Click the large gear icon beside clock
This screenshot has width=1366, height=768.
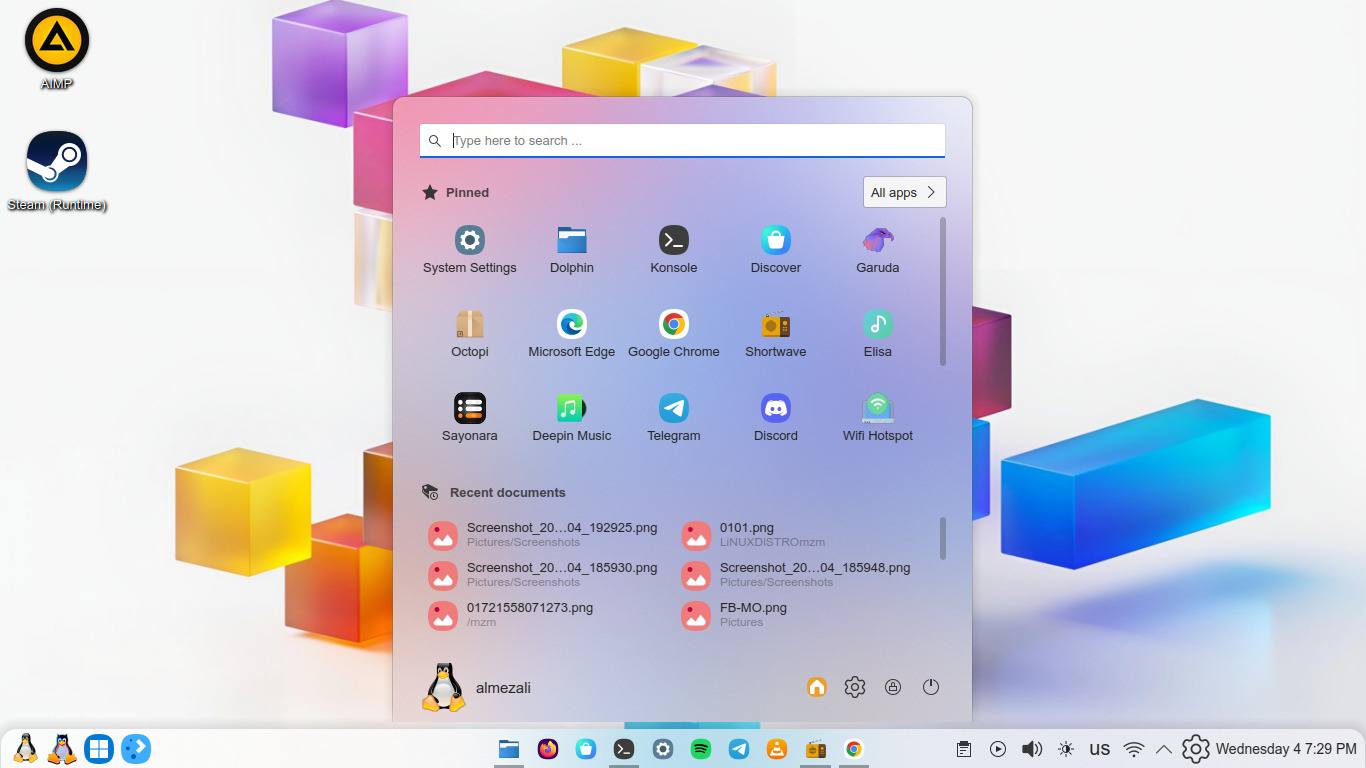(1196, 749)
